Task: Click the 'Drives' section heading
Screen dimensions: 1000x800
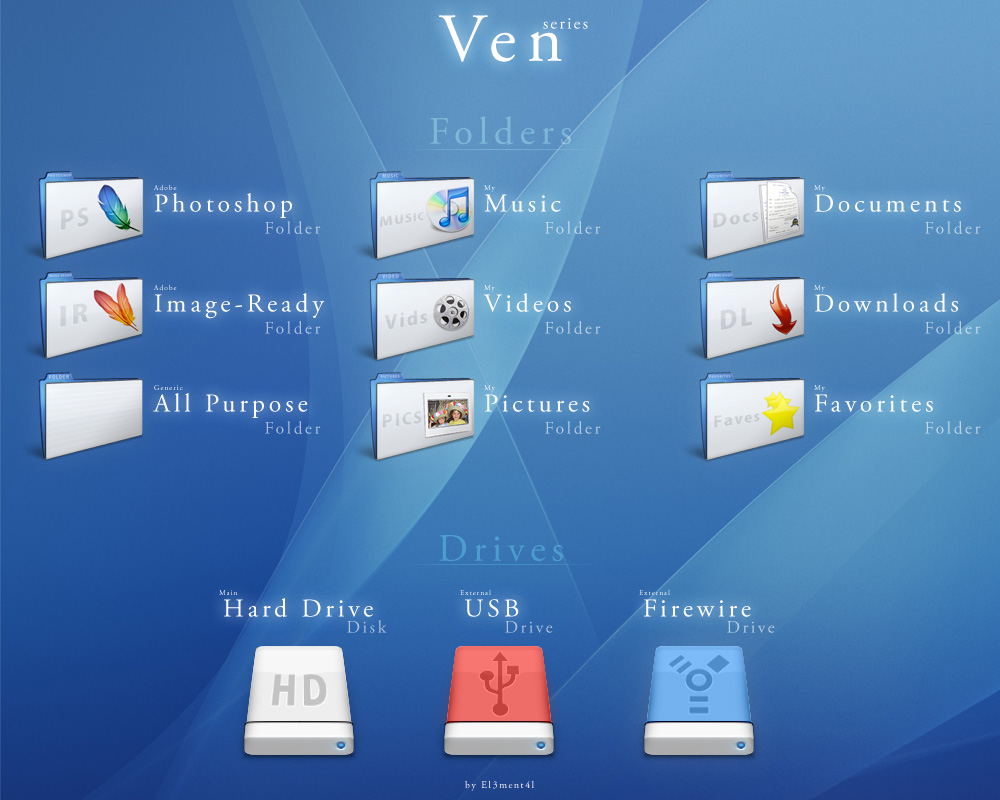Action: tap(503, 549)
